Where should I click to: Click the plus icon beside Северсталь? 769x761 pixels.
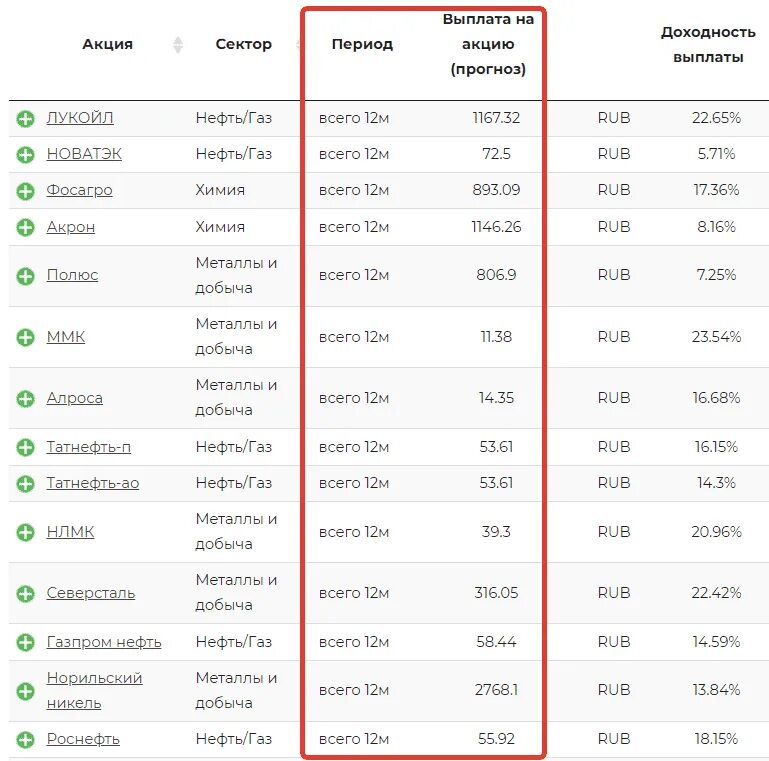click(25, 594)
